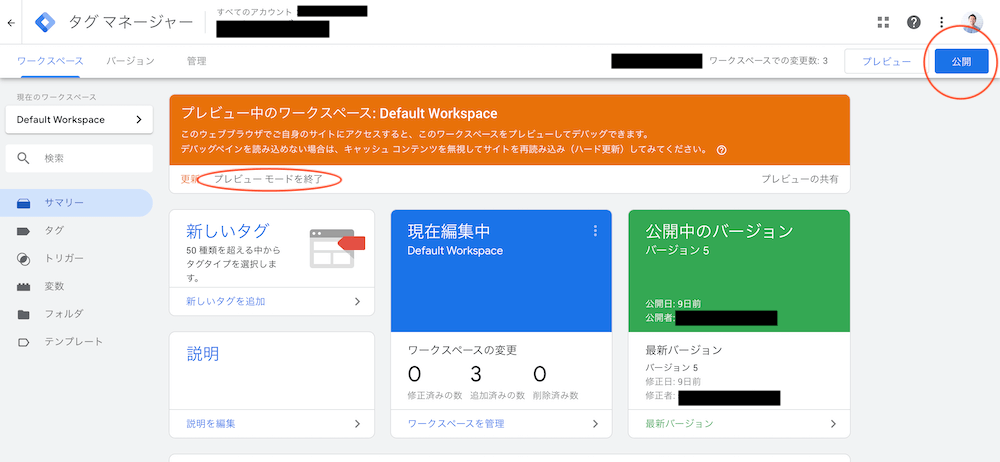Open the help question mark icon
Screen dimensions: 1000x462
pyautogui.click(x=913, y=22)
